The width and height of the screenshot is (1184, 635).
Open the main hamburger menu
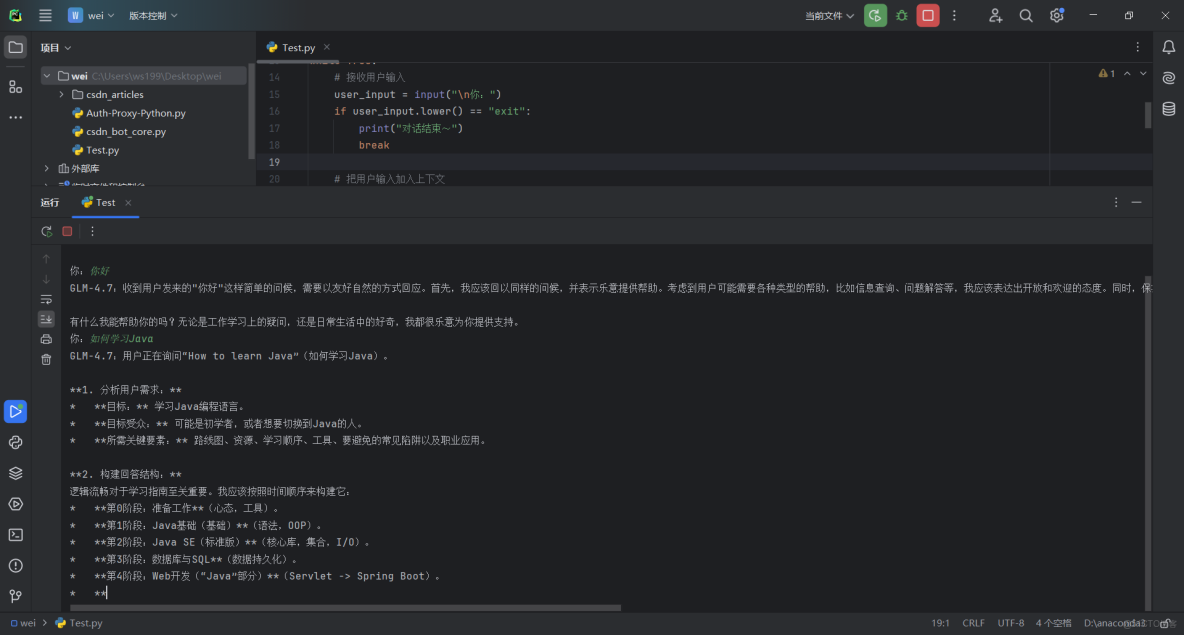(x=44, y=15)
